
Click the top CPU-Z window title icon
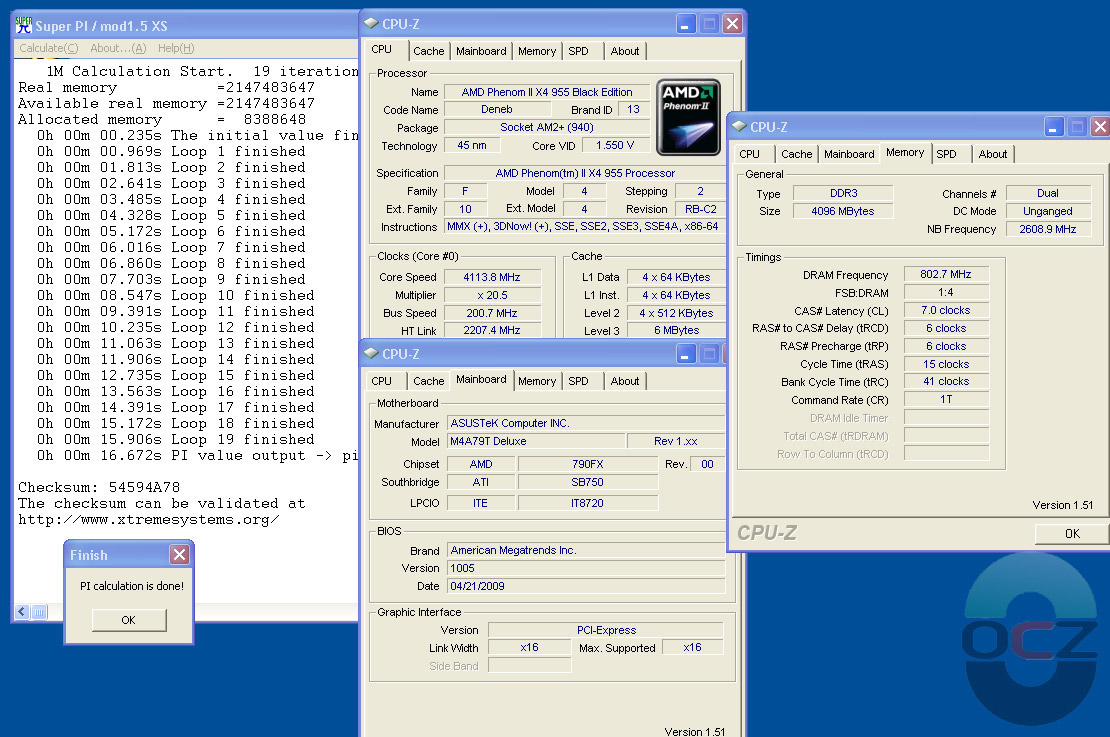pyautogui.click(x=371, y=23)
